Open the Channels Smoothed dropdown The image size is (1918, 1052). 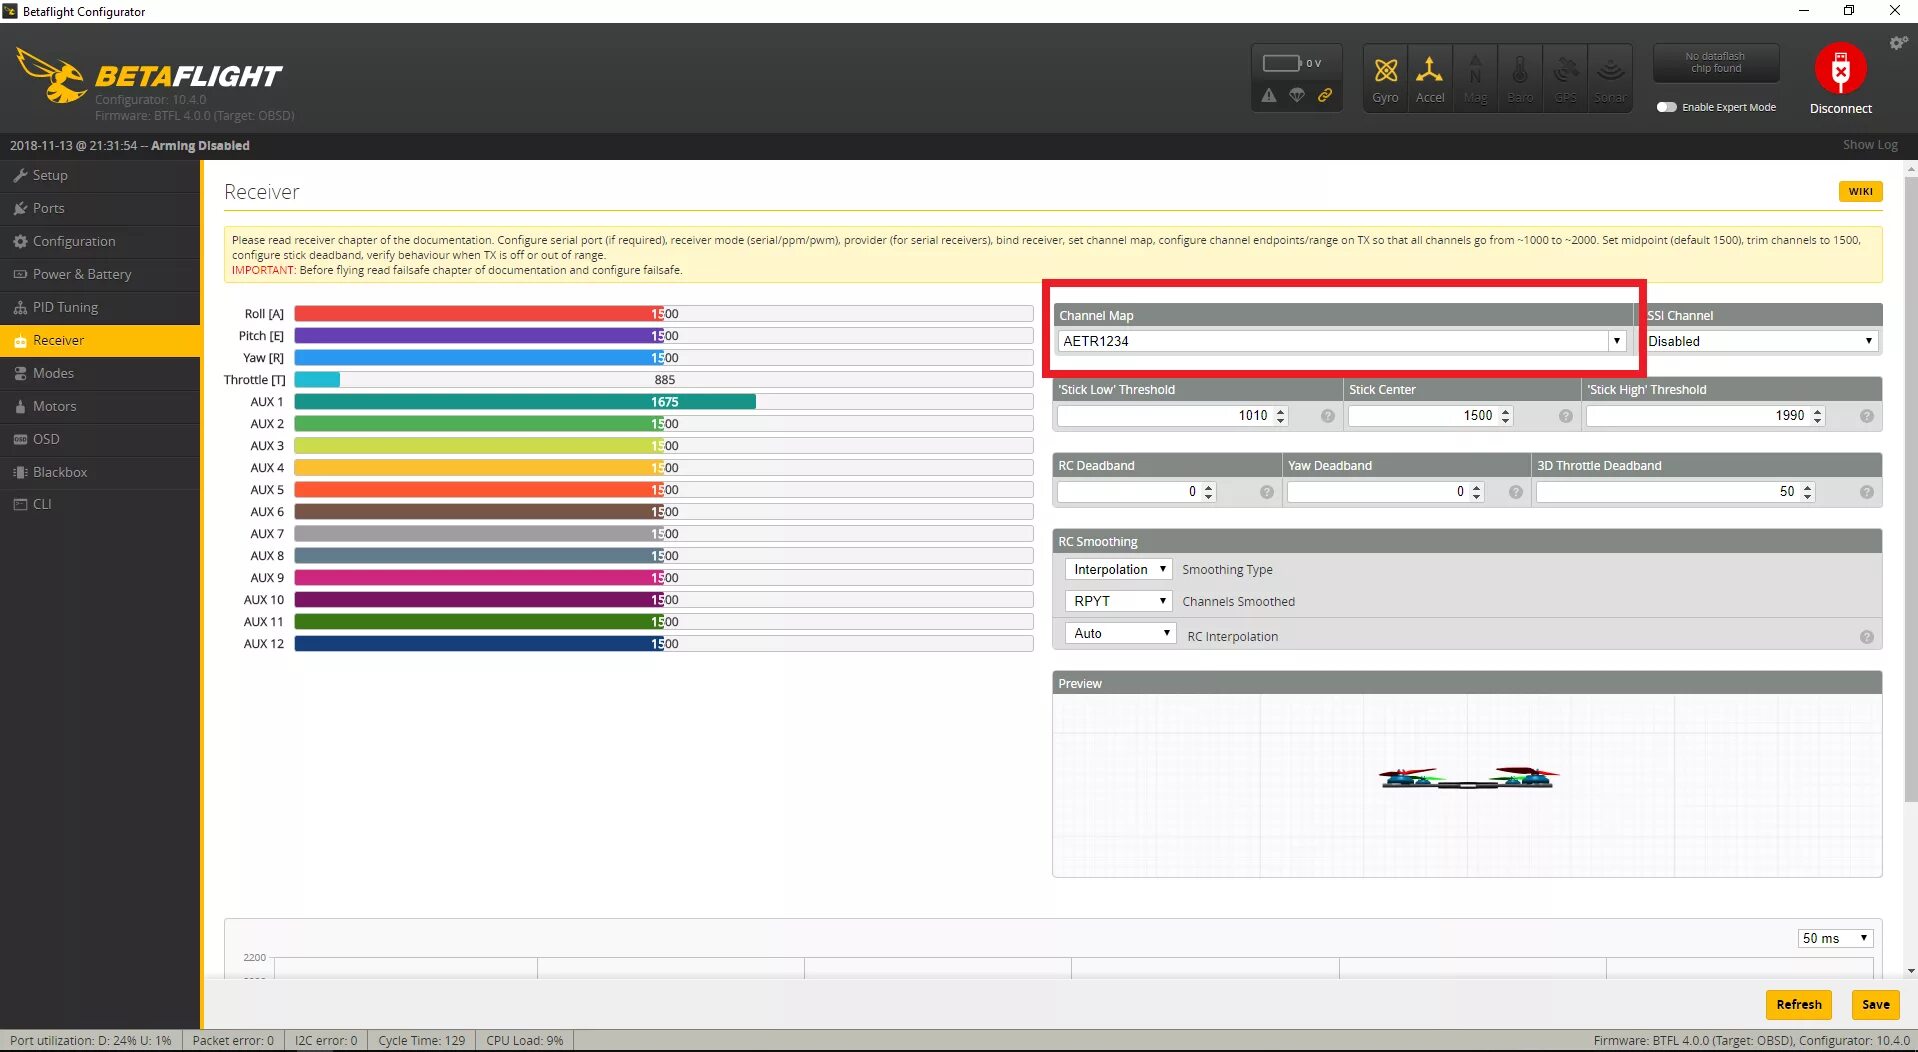1119,601
